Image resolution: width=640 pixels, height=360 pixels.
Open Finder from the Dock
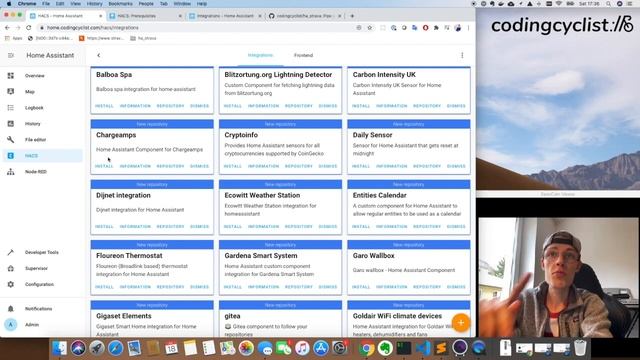click(x=60, y=348)
